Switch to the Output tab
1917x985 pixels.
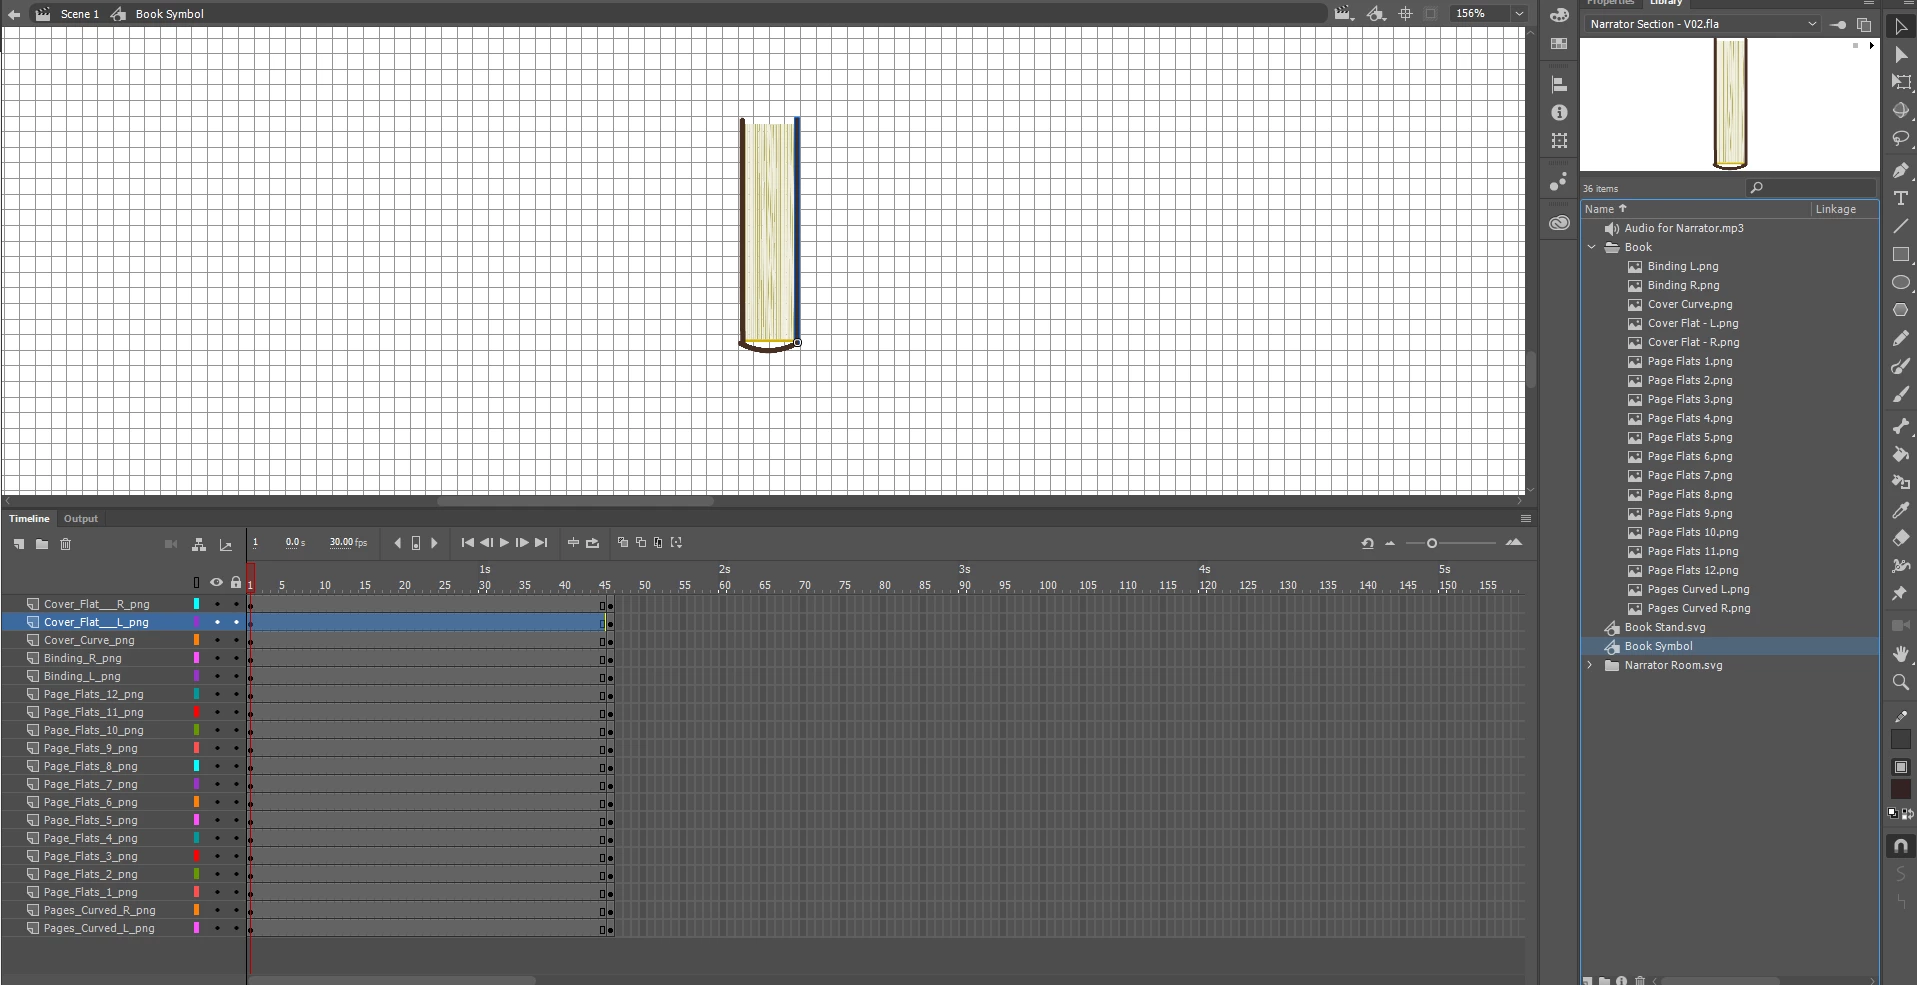click(x=81, y=519)
